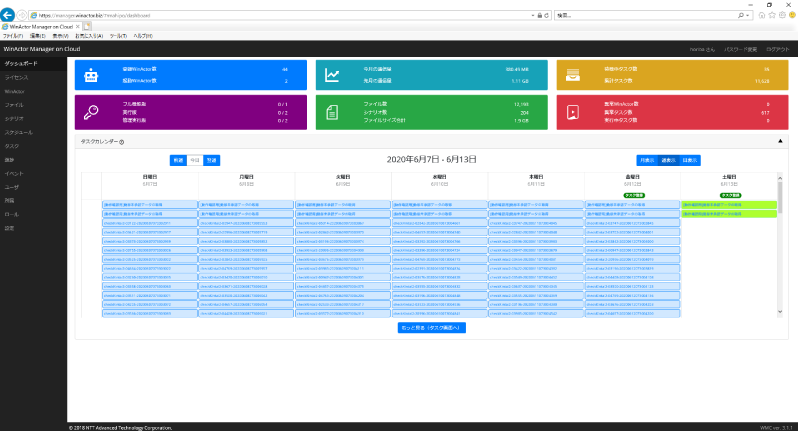The width and height of the screenshot is (798, 431).
Task: Click the alert icon on the red card
Action: tap(573, 110)
